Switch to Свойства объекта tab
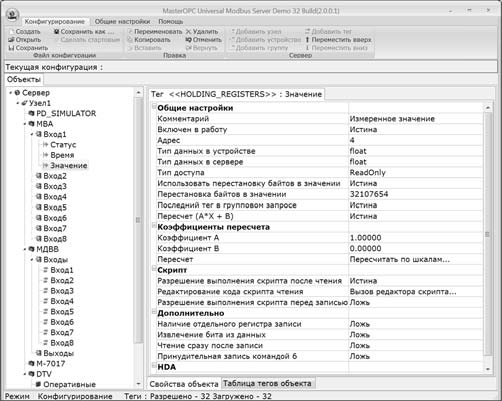The height and width of the screenshot is (401, 502). (x=184, y=384)
